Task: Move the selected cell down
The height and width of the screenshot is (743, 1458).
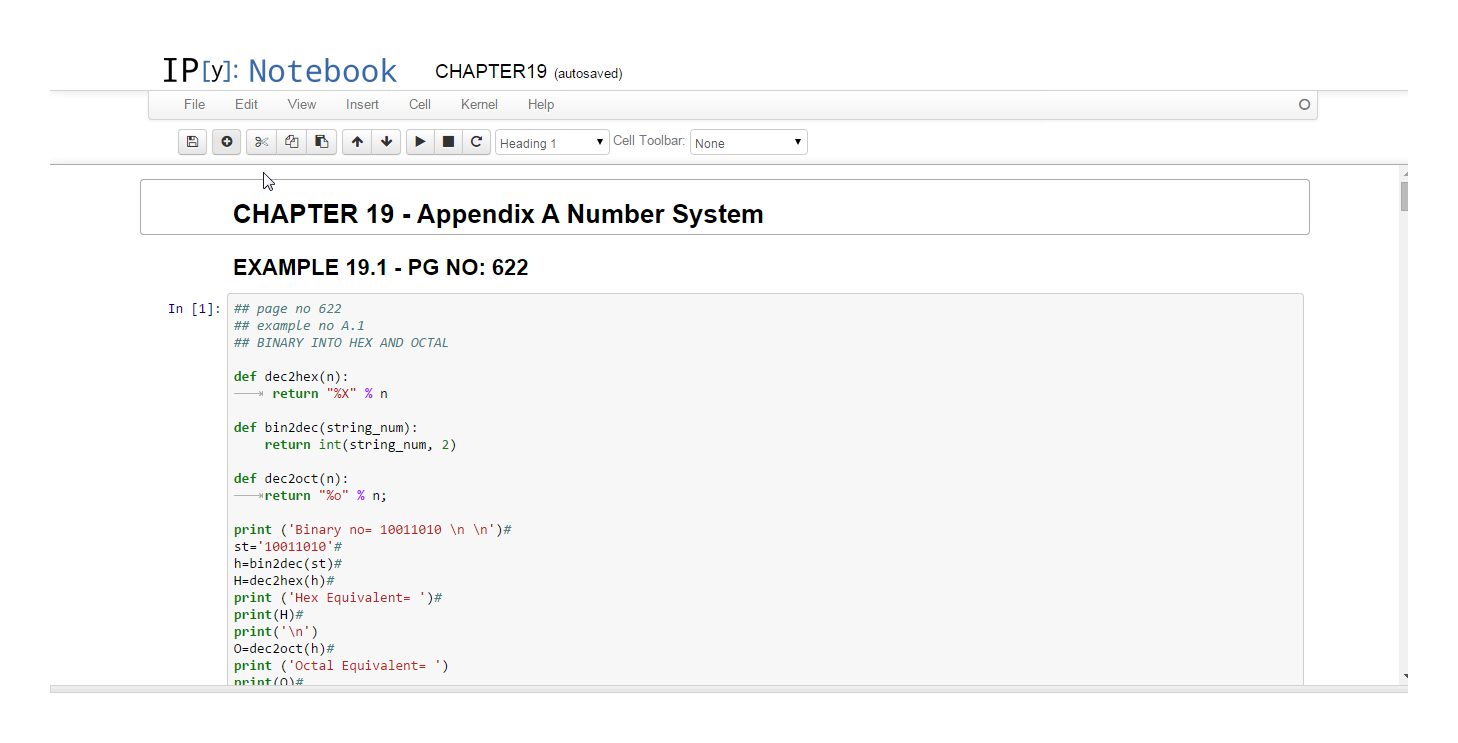Action: tap(386, 142)
